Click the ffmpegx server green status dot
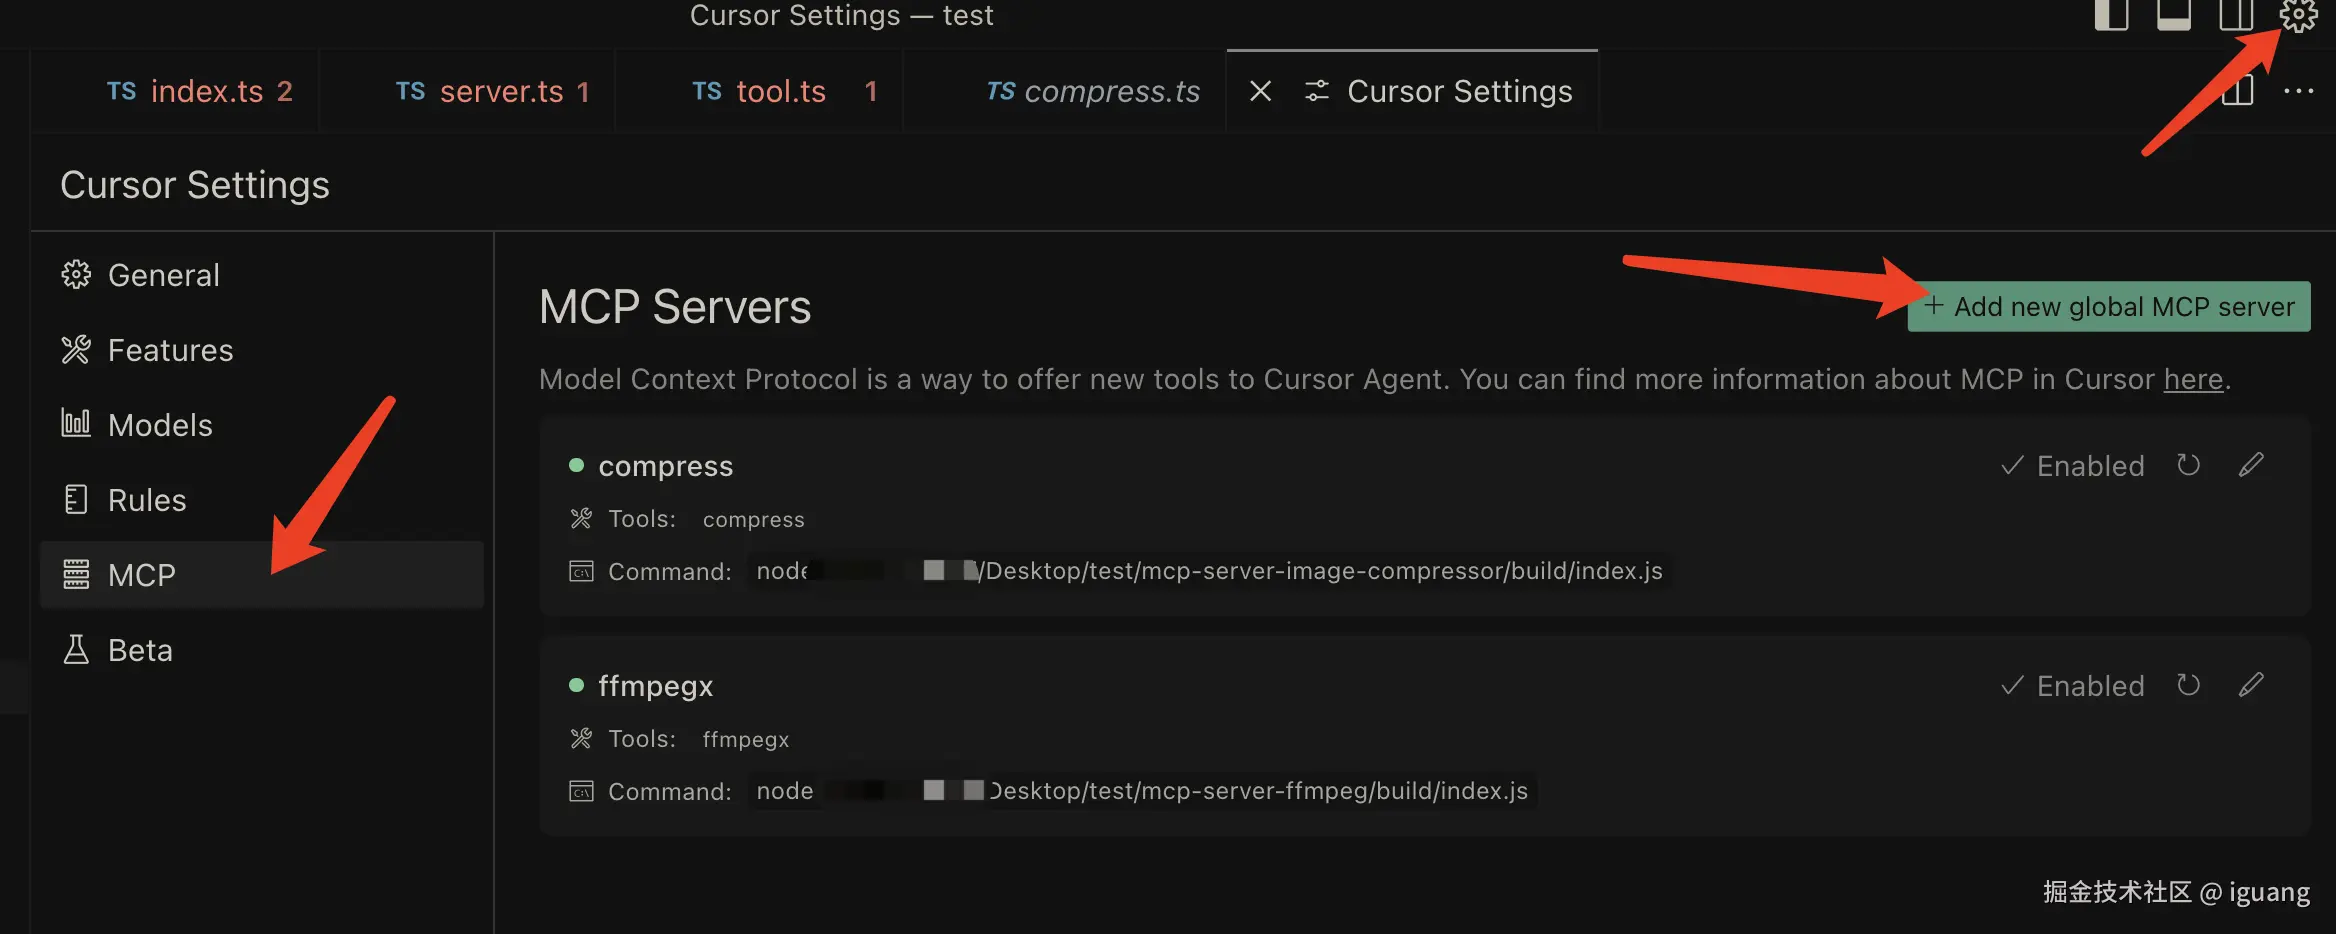The image size is (2336, 934). pyautogui.click(x=576, y=685)
